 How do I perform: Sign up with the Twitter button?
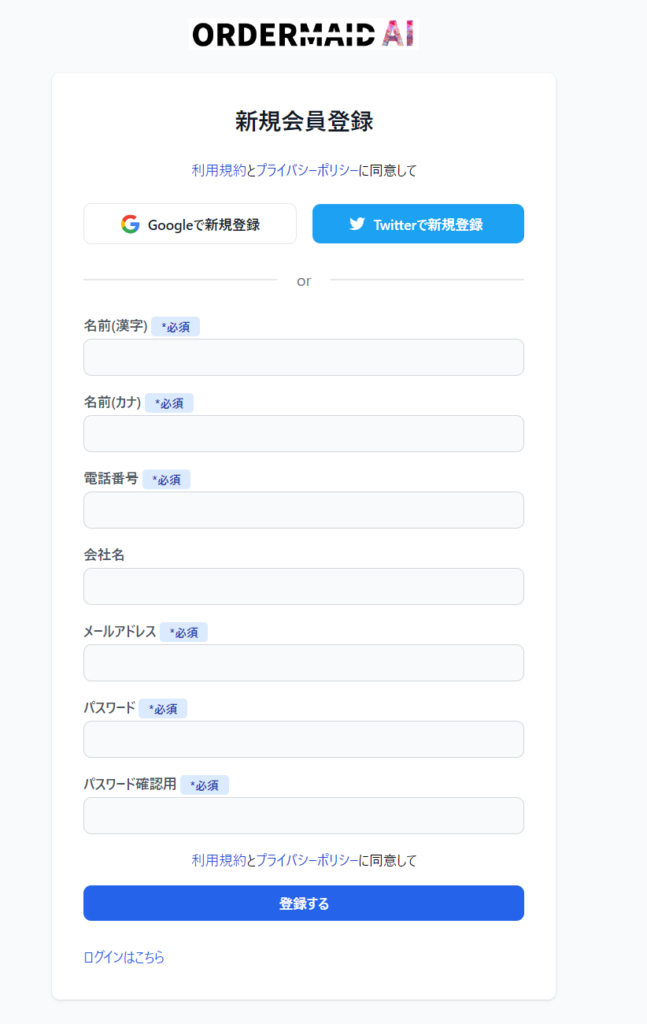(418, 224)
